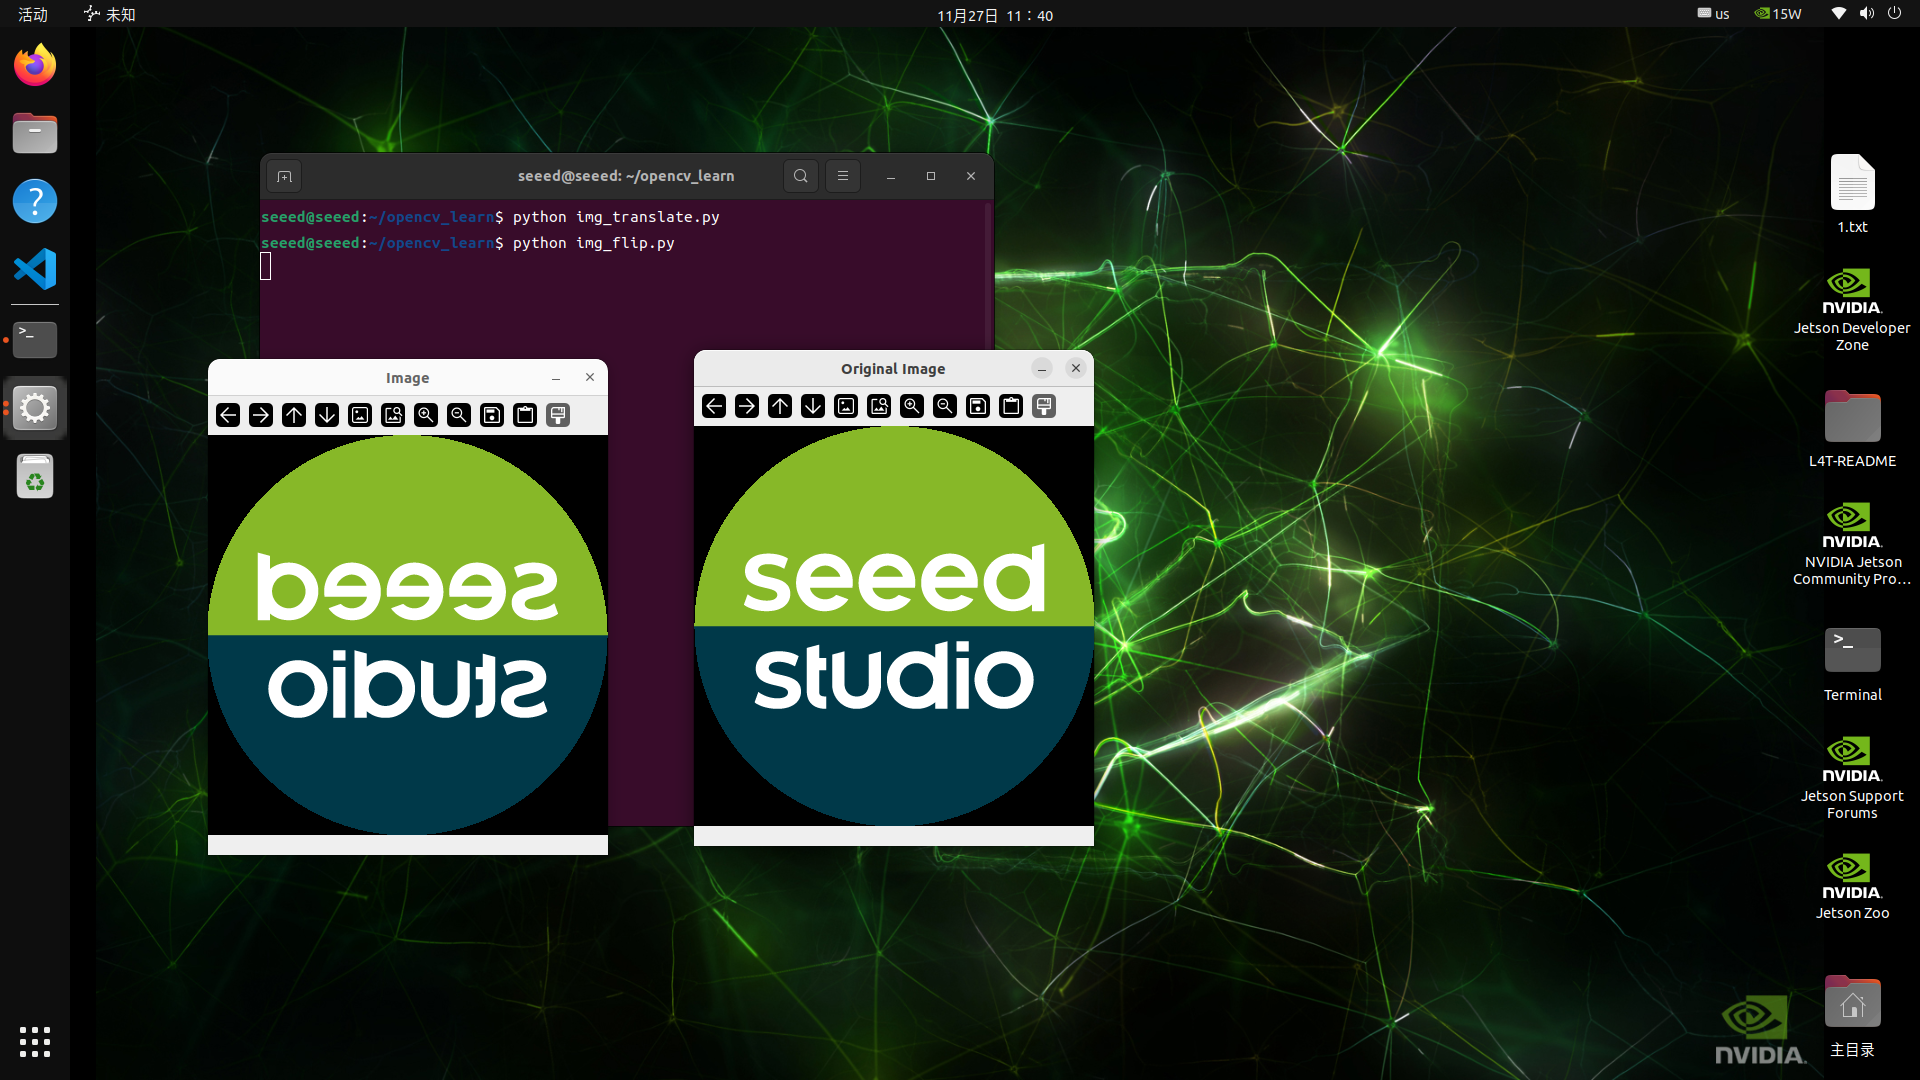This screenshot has height=1080, width=1920.
Task: Copy Original Image picture to clipboard
Action: click(x=1011, y=406)
